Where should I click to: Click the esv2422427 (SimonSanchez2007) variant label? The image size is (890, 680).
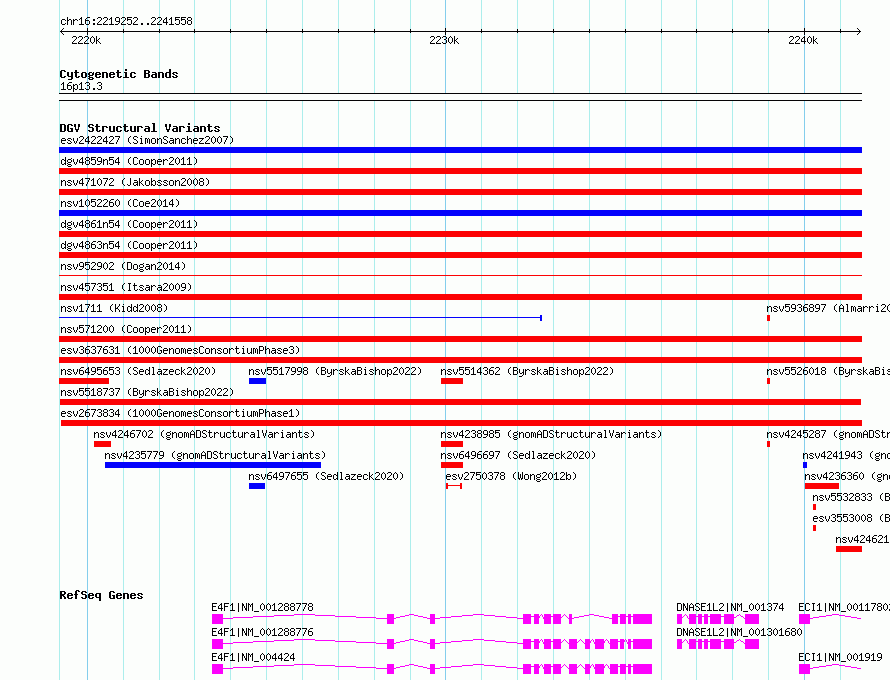147,140
